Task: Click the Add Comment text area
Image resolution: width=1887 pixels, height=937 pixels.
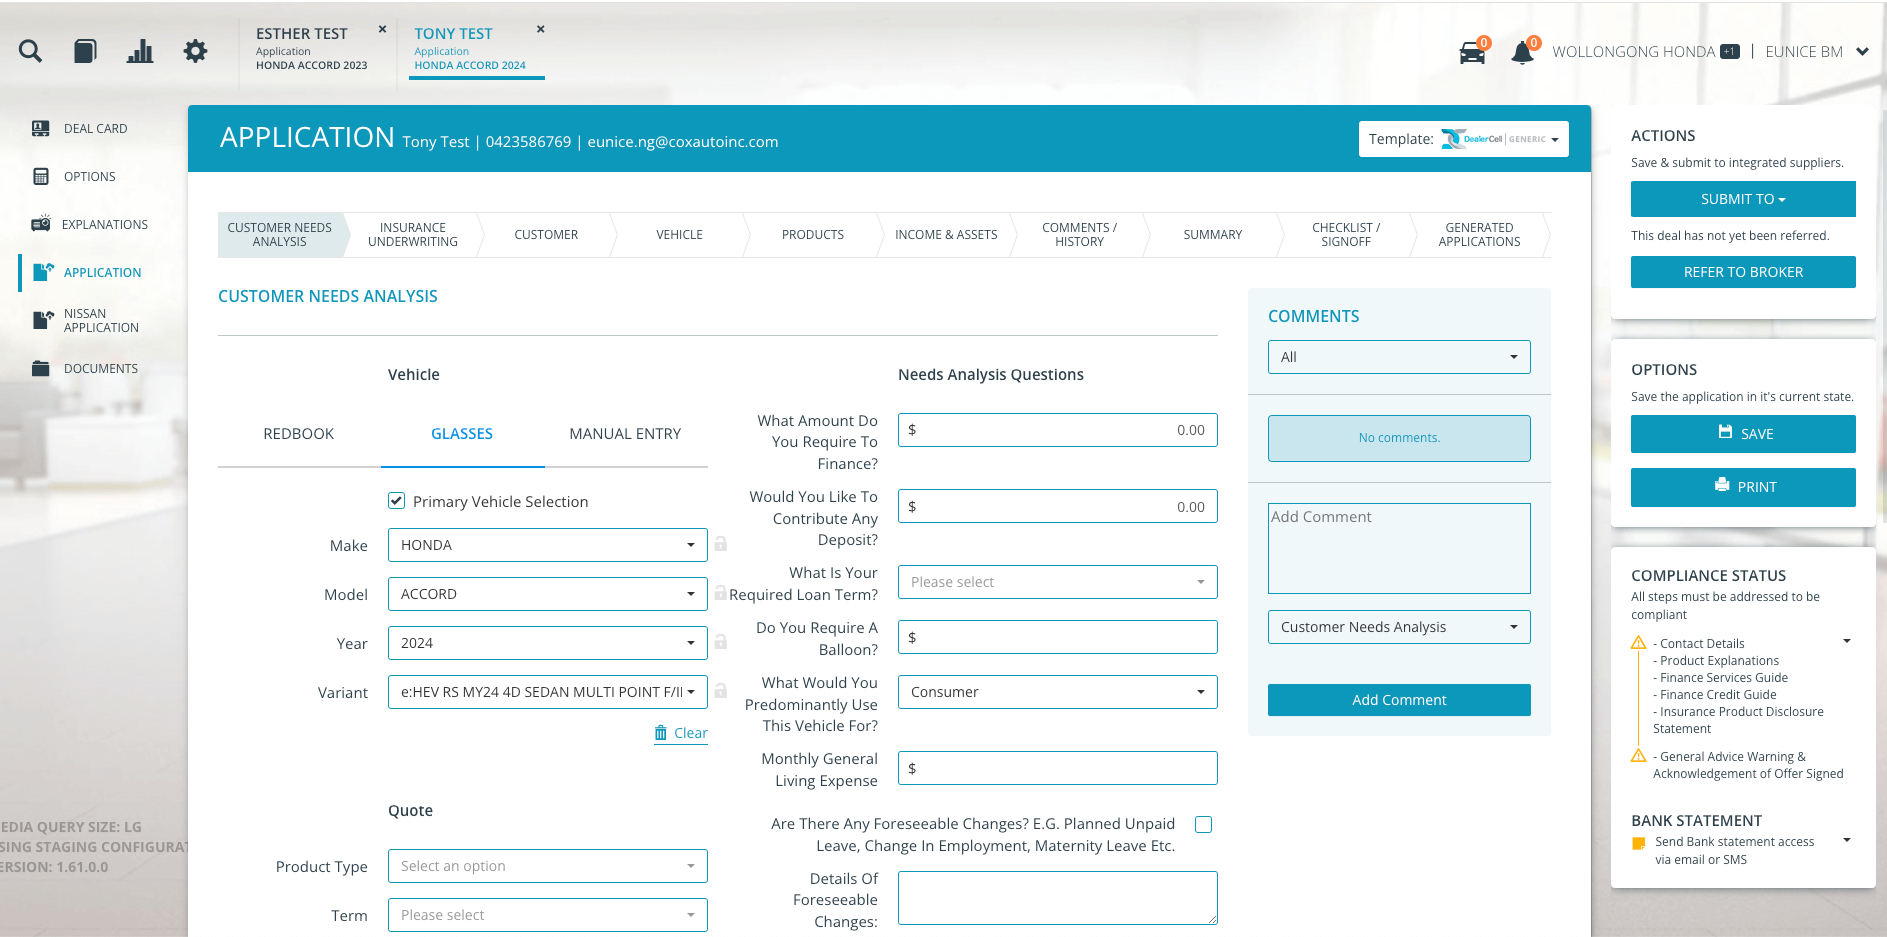Action: click(x=1399, y=548)
